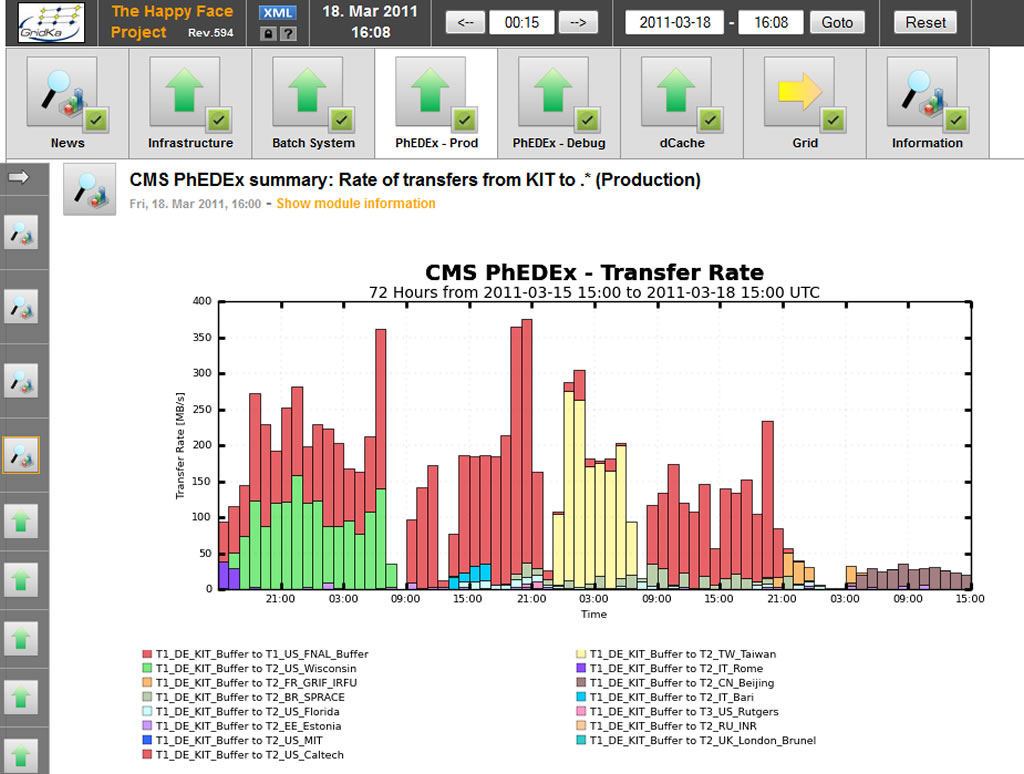1024x774 pixels.
Task: Click legend text T1_DE_KIT_Buffer to T2_EE_Estonia
Action: pos(248,726)
